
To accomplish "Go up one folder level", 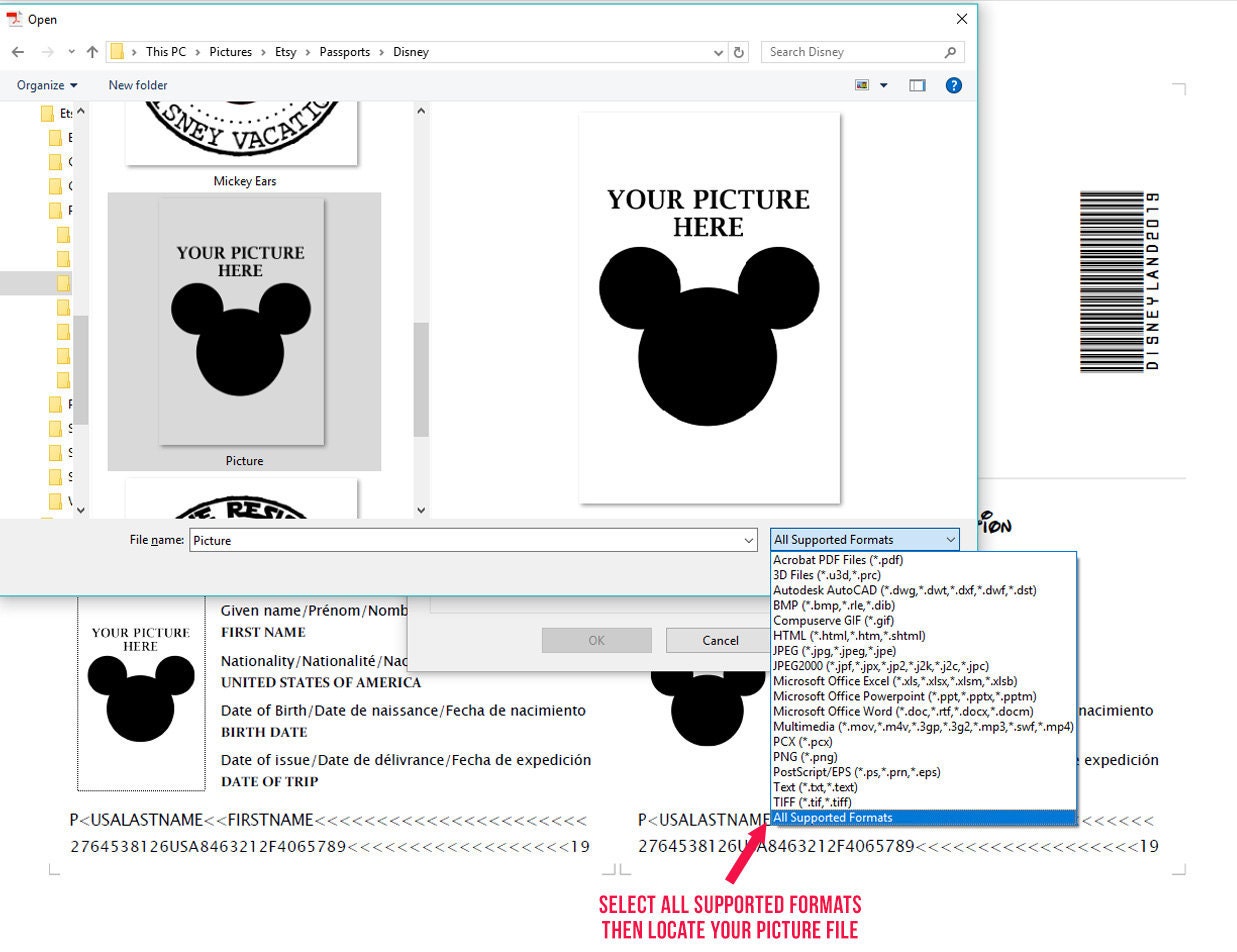I will (x=93, y=52).
